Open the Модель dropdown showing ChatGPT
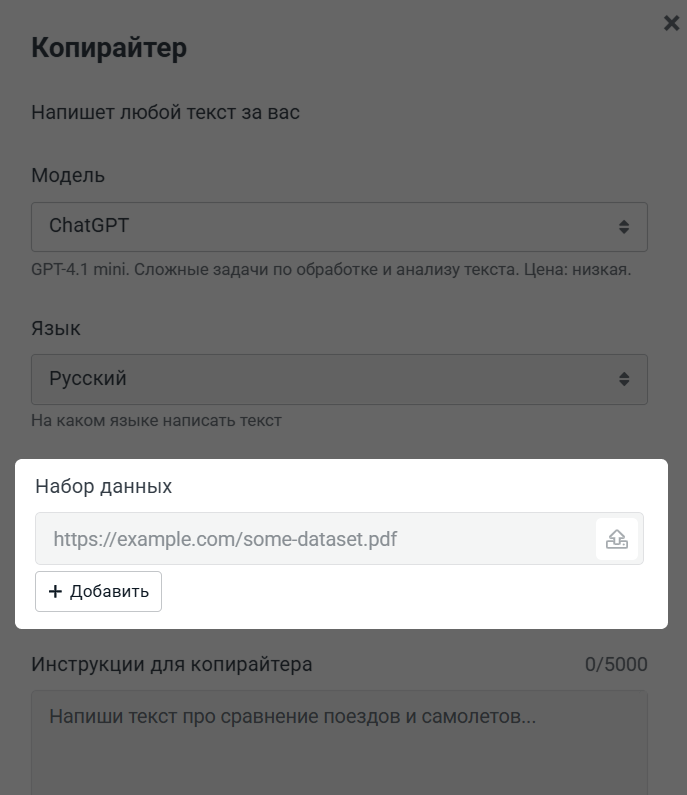This screenshot has width=687, height=795. coord(339,227)
